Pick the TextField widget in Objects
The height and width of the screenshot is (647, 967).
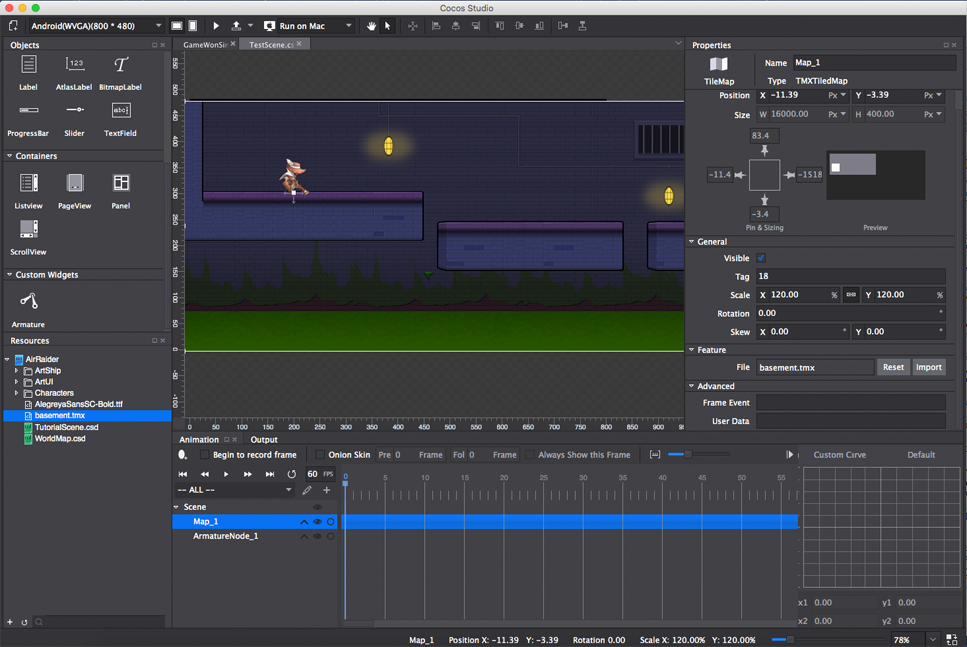click(x=120, y=111)
